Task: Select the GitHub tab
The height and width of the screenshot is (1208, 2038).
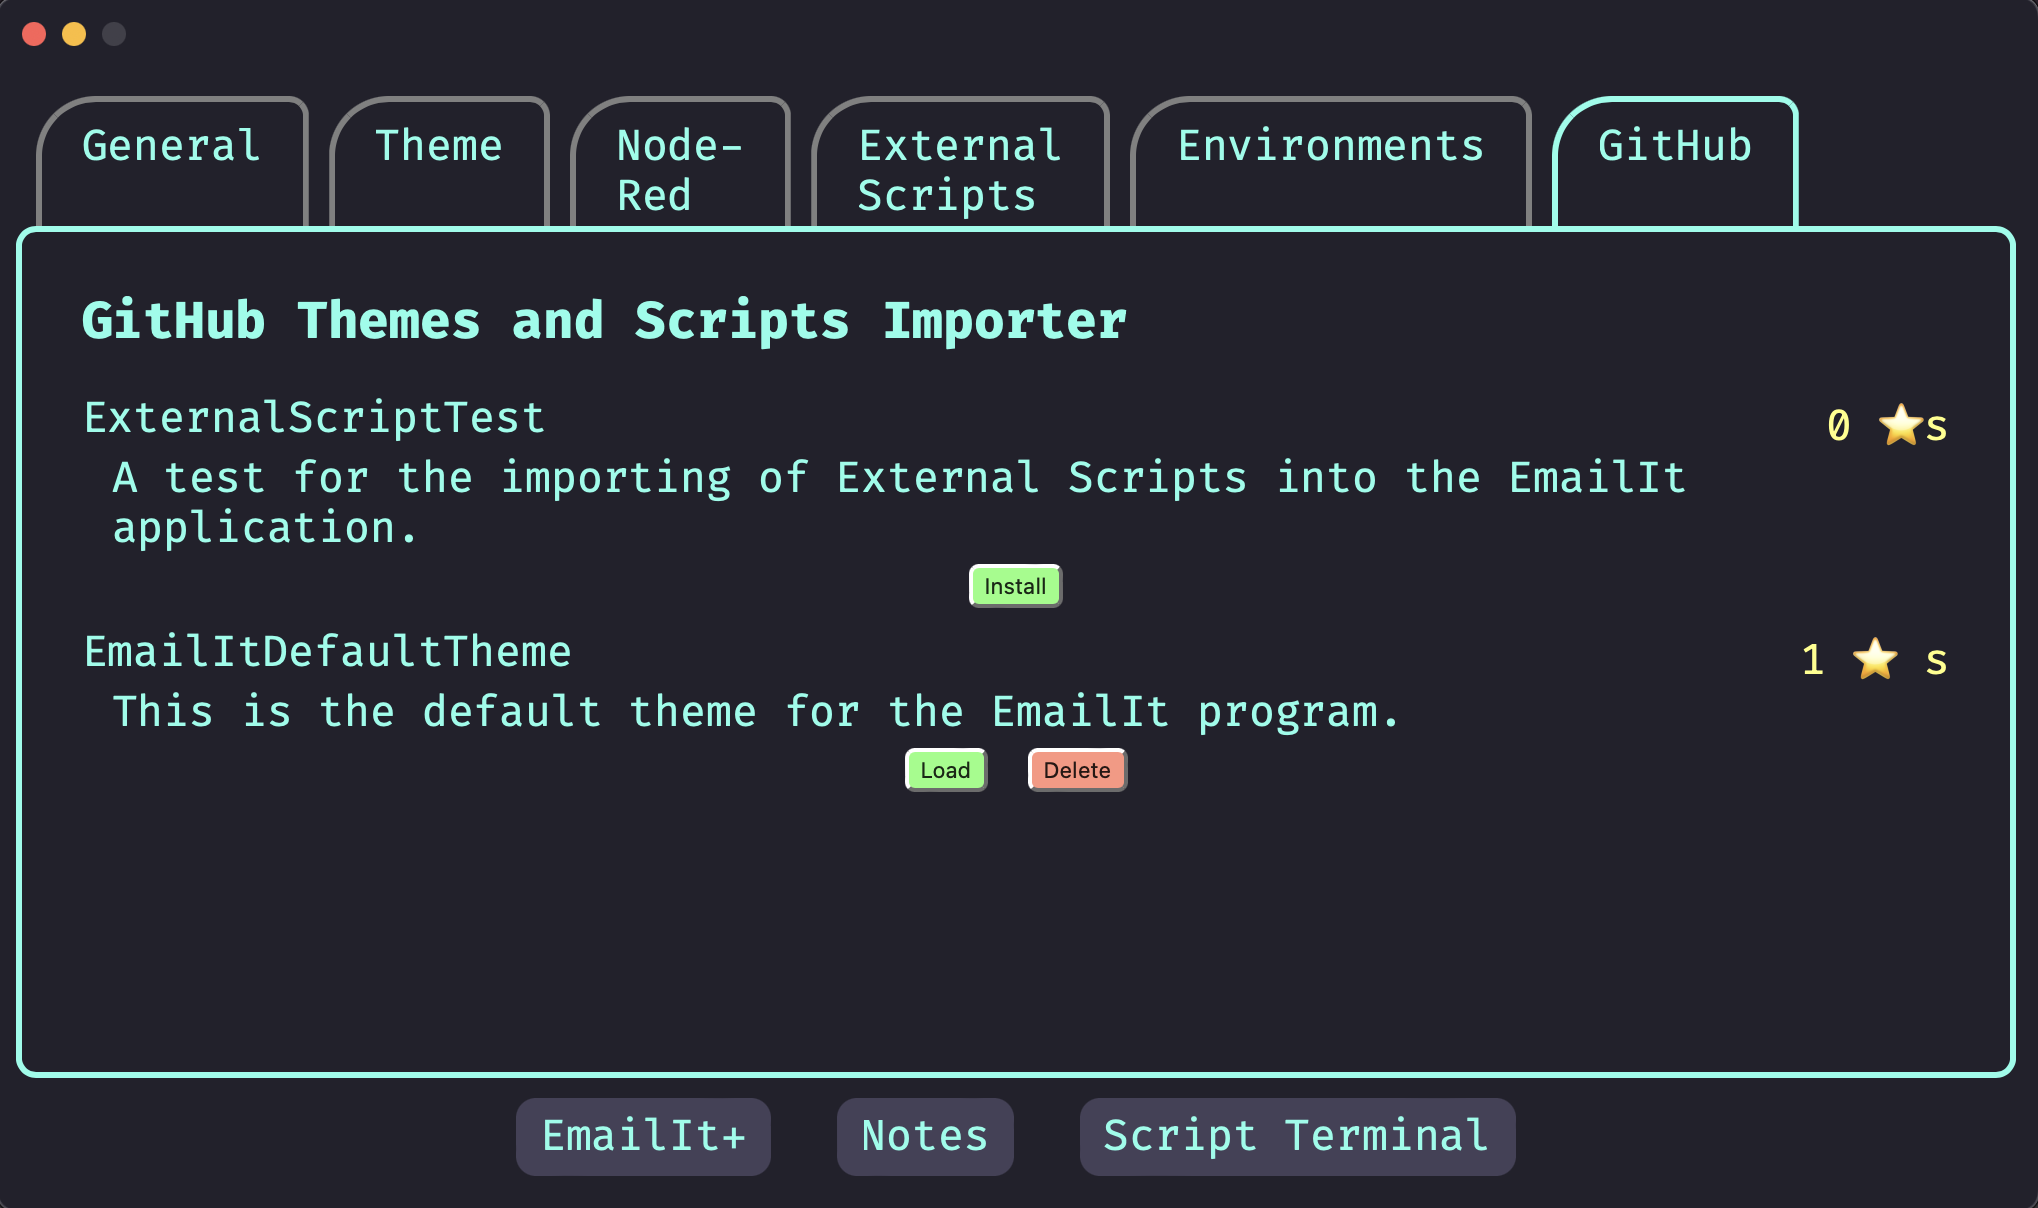Action: [1674, 146]
